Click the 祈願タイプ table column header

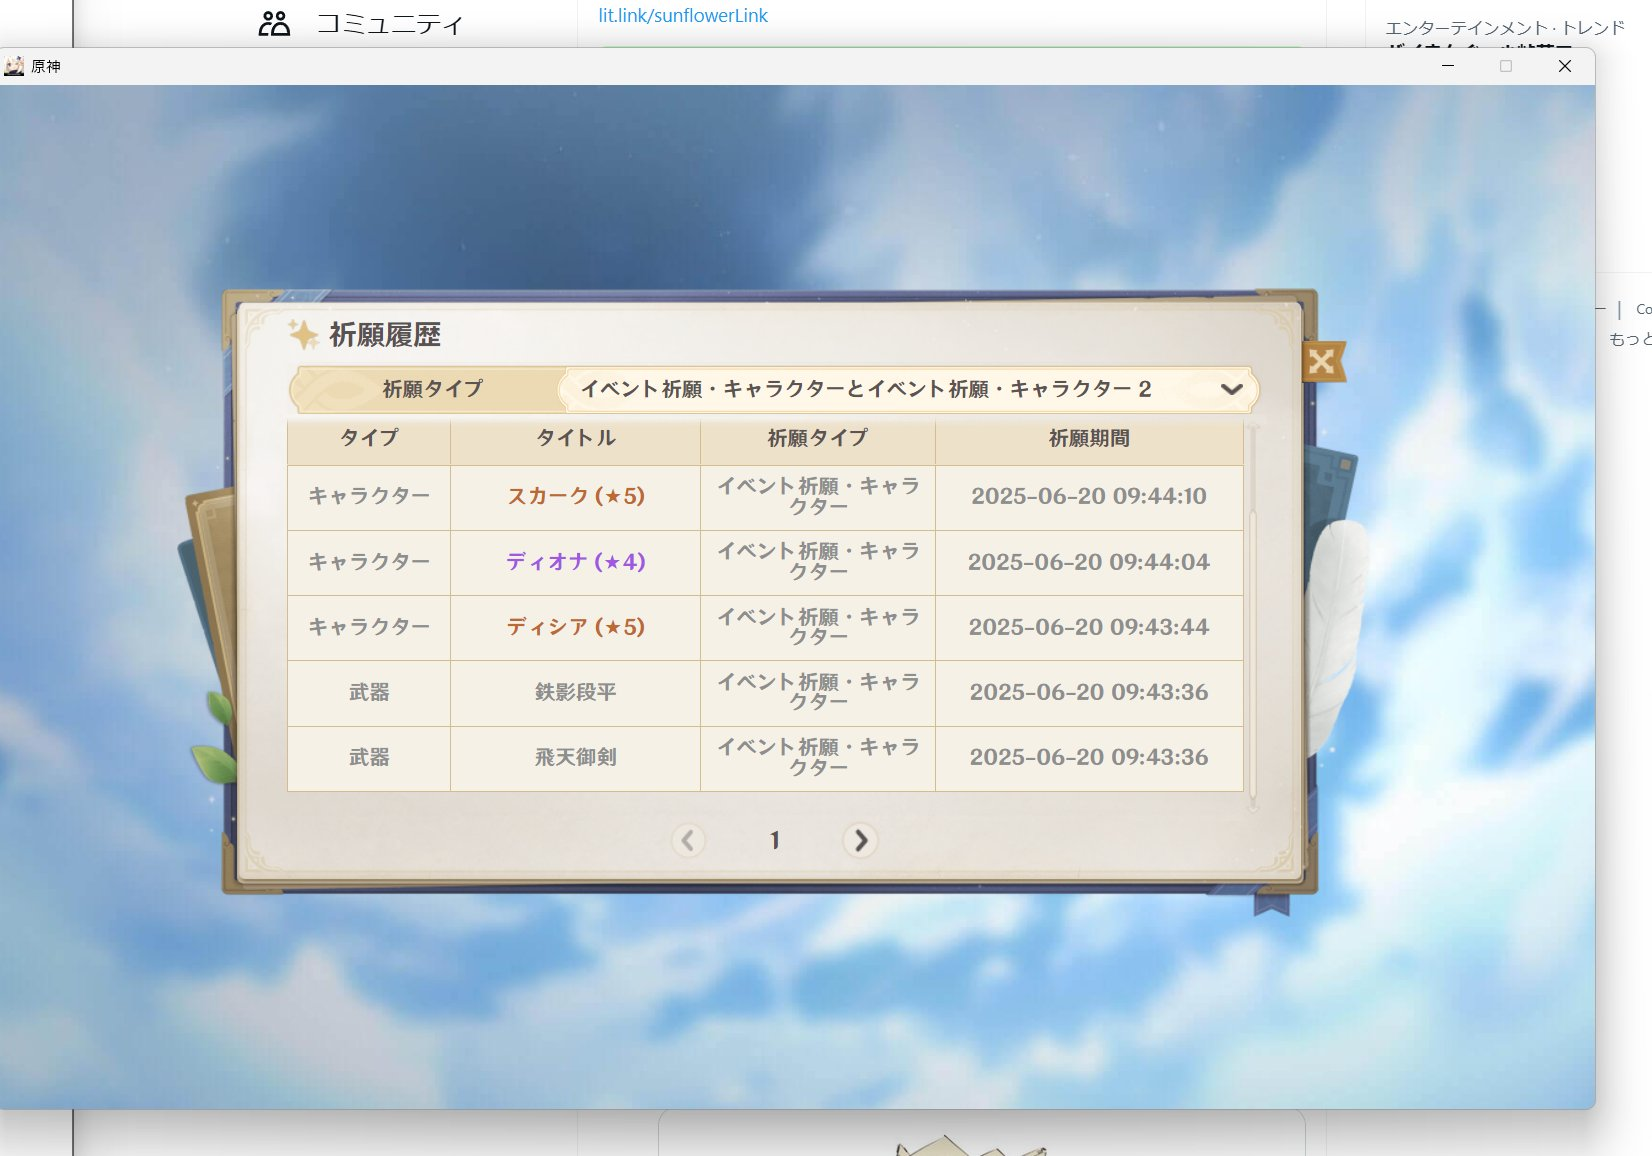click(818, 438)
